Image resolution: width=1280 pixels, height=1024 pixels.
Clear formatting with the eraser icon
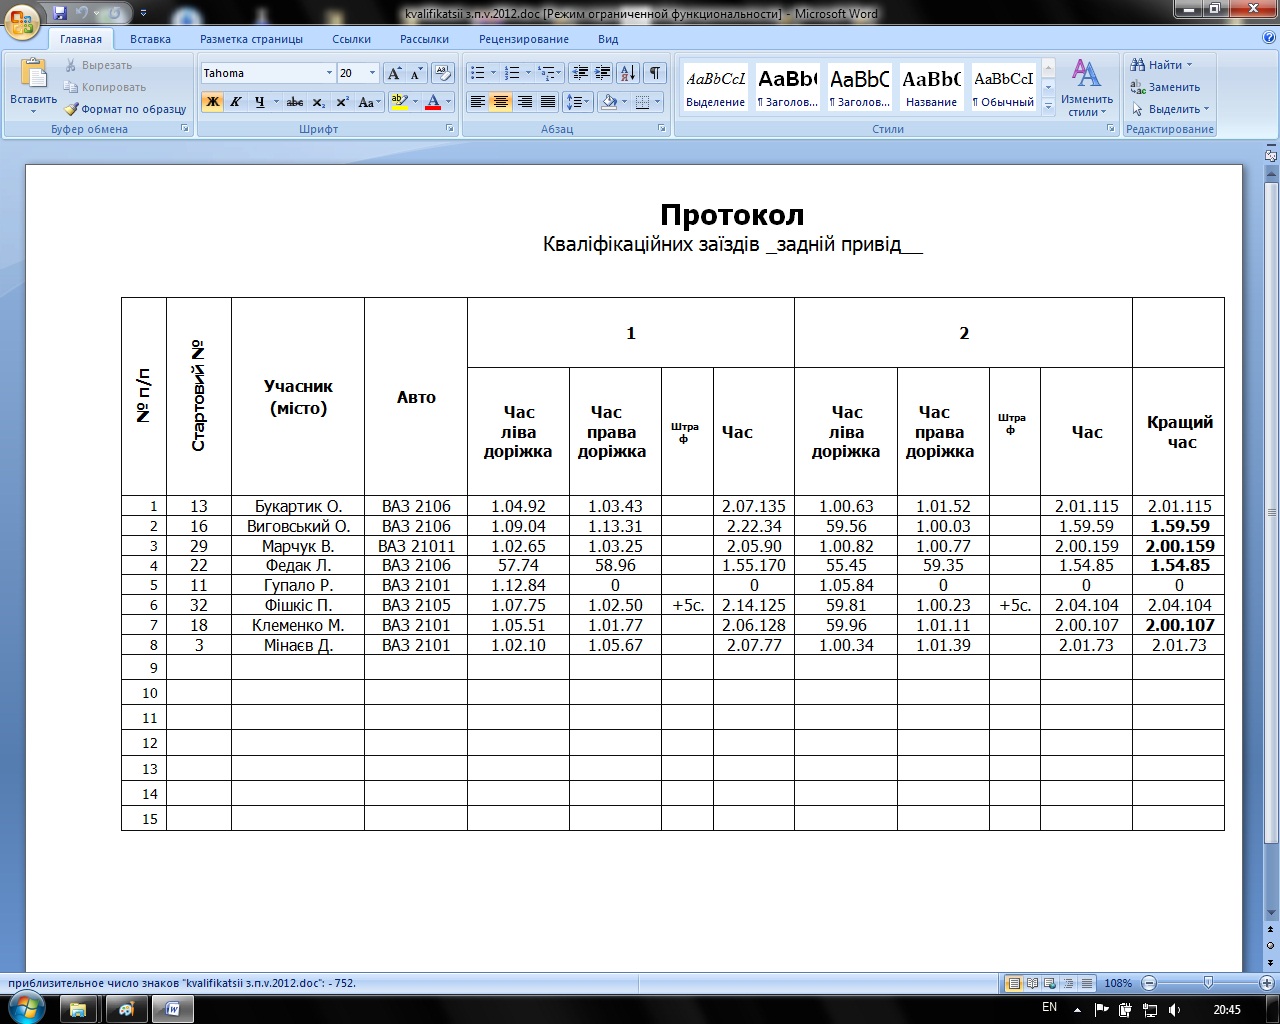(x=444, y=73)
